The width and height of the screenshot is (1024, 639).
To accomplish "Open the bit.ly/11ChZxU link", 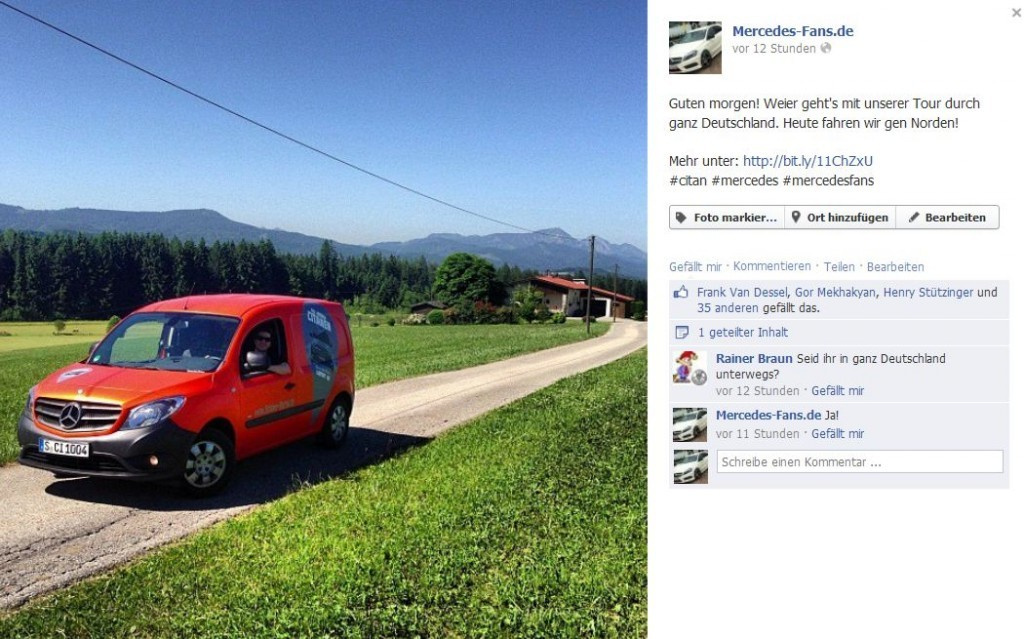I will coord(807,161).
